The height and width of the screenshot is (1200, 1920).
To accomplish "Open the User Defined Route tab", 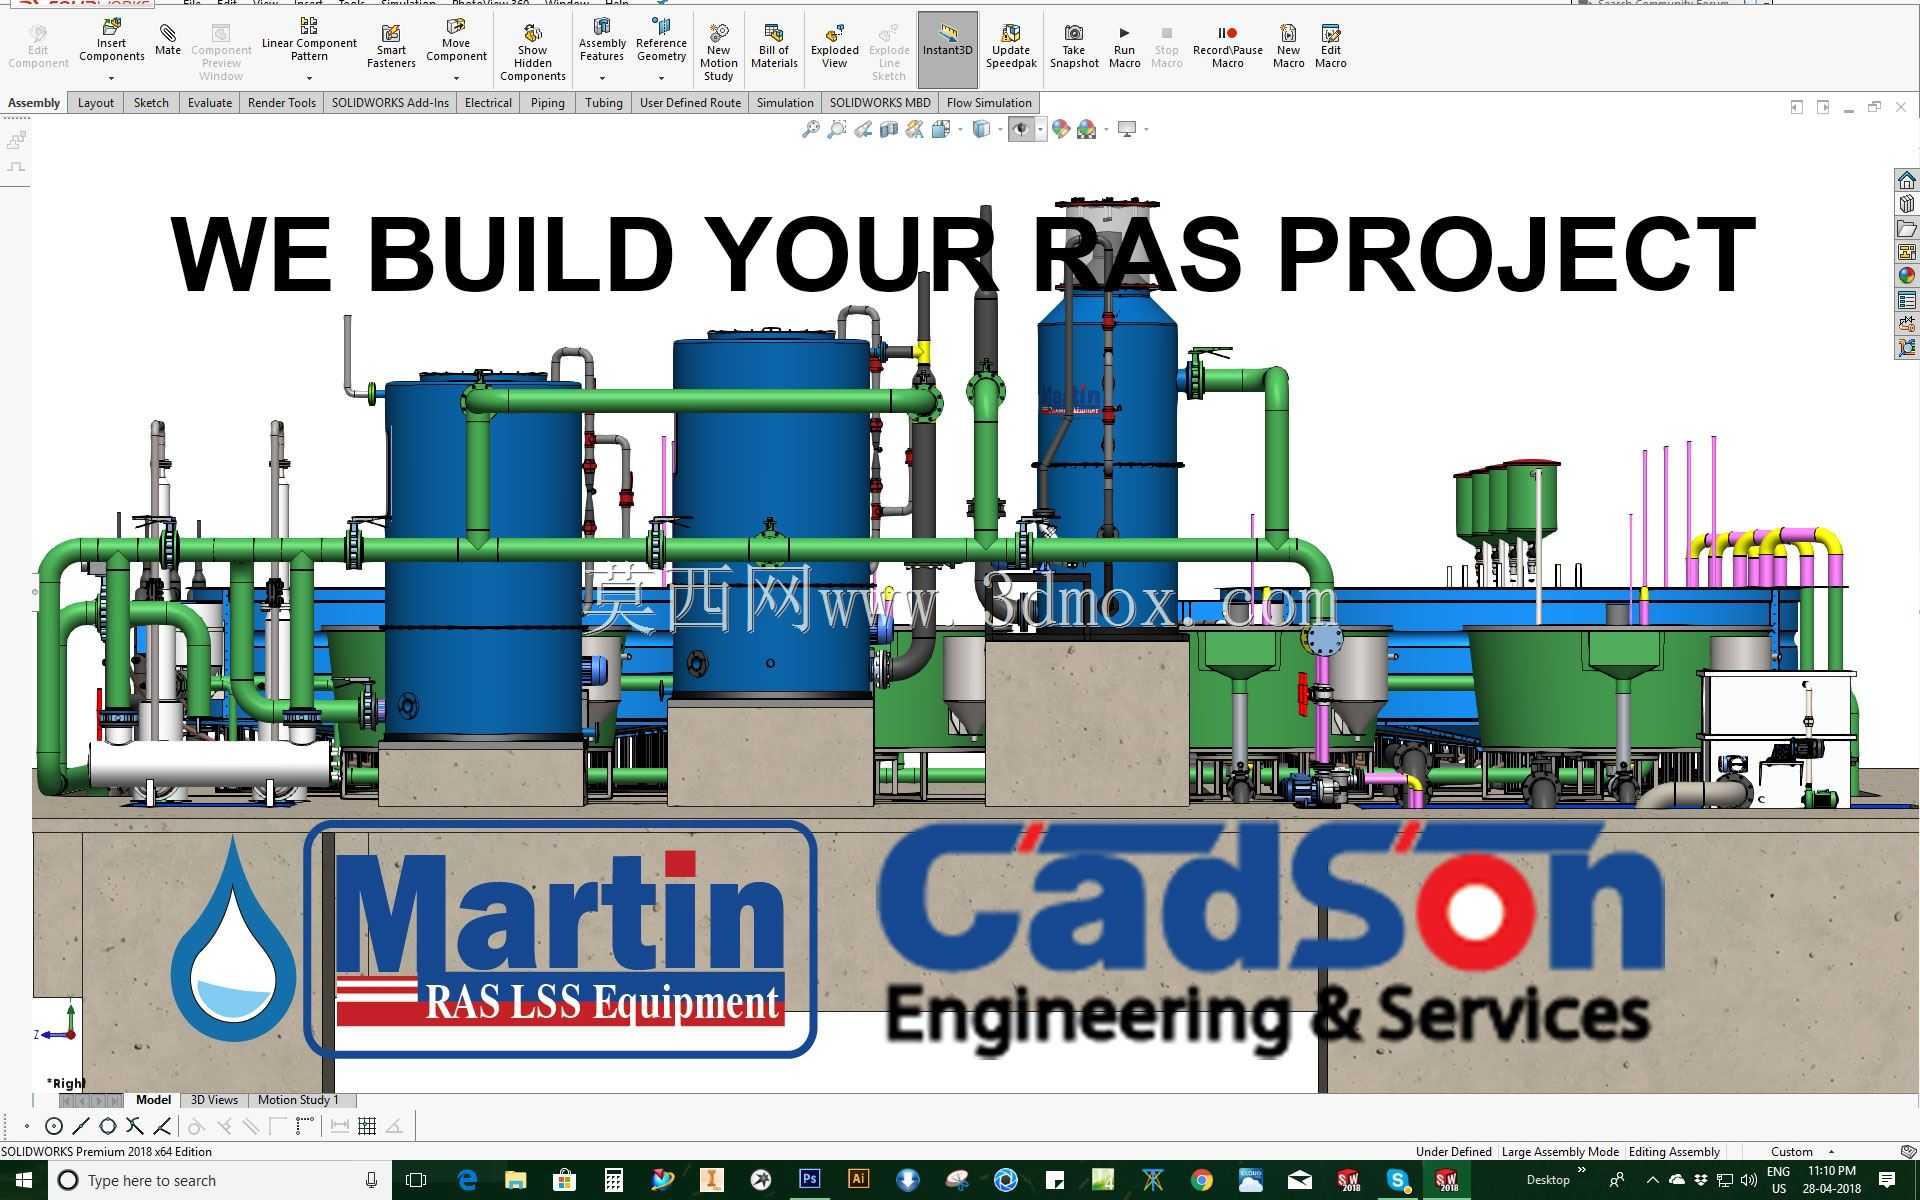I will point(690,103).
